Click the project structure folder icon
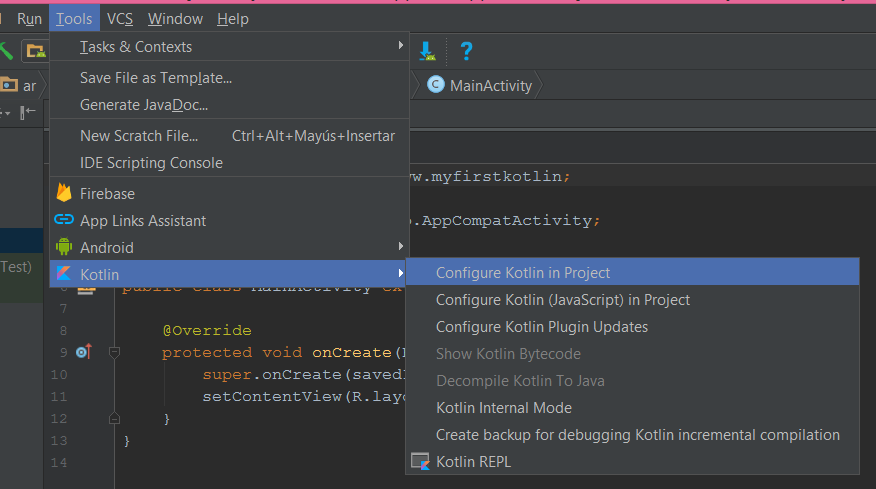Image resolution: width=876 pixels, height=489 pixels. point(35,51)
